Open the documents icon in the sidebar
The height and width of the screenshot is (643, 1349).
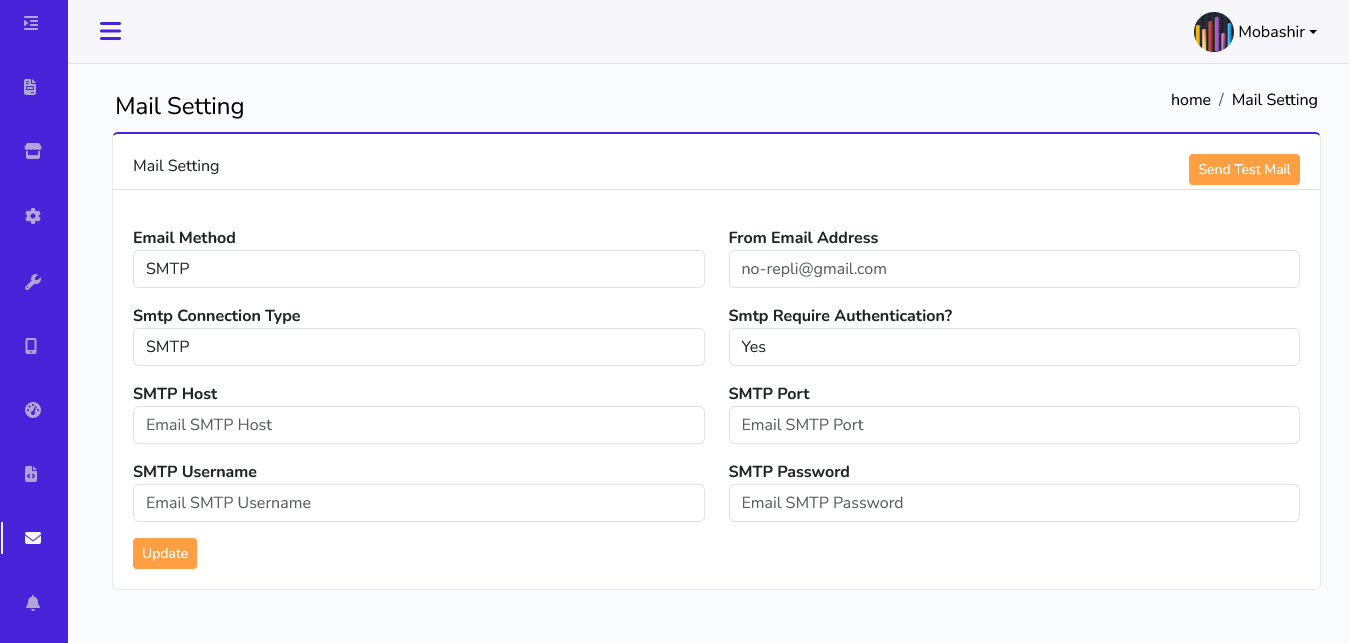tap(32, 86)
